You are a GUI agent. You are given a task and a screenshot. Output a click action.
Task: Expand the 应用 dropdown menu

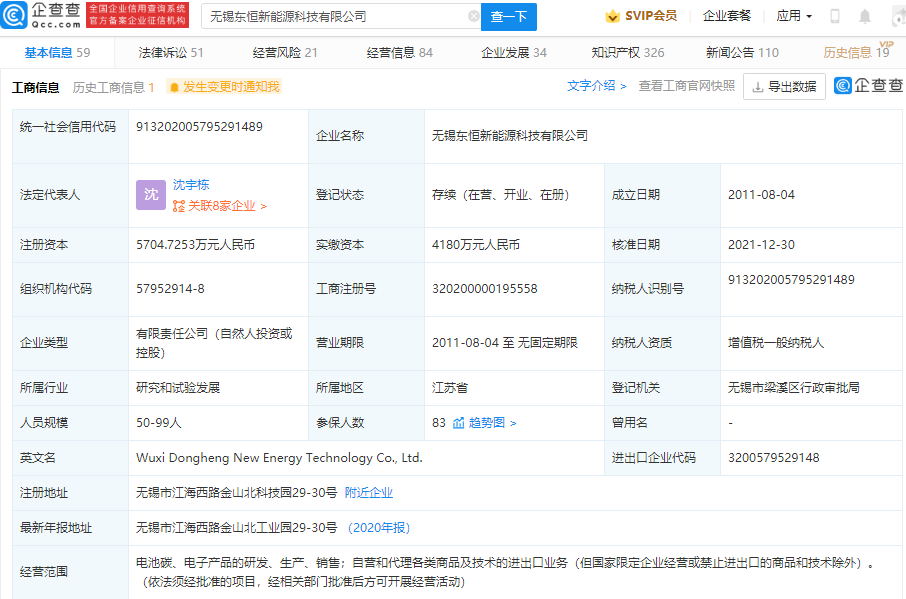[794, 16]
